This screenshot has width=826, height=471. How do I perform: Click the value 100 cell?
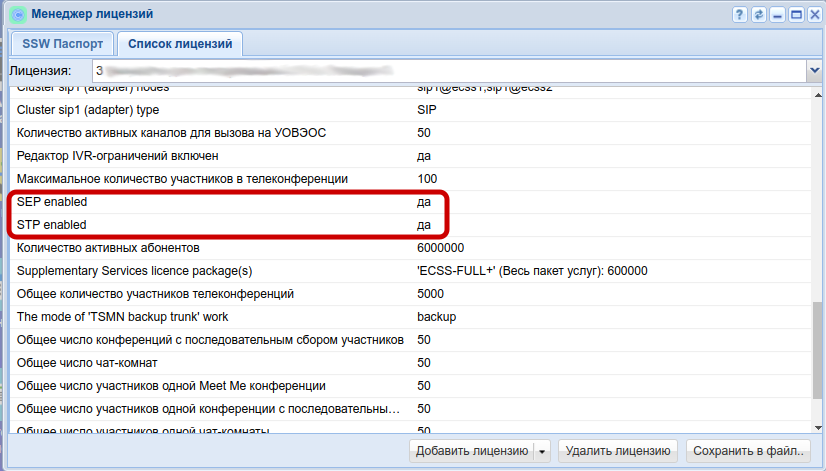427,179
